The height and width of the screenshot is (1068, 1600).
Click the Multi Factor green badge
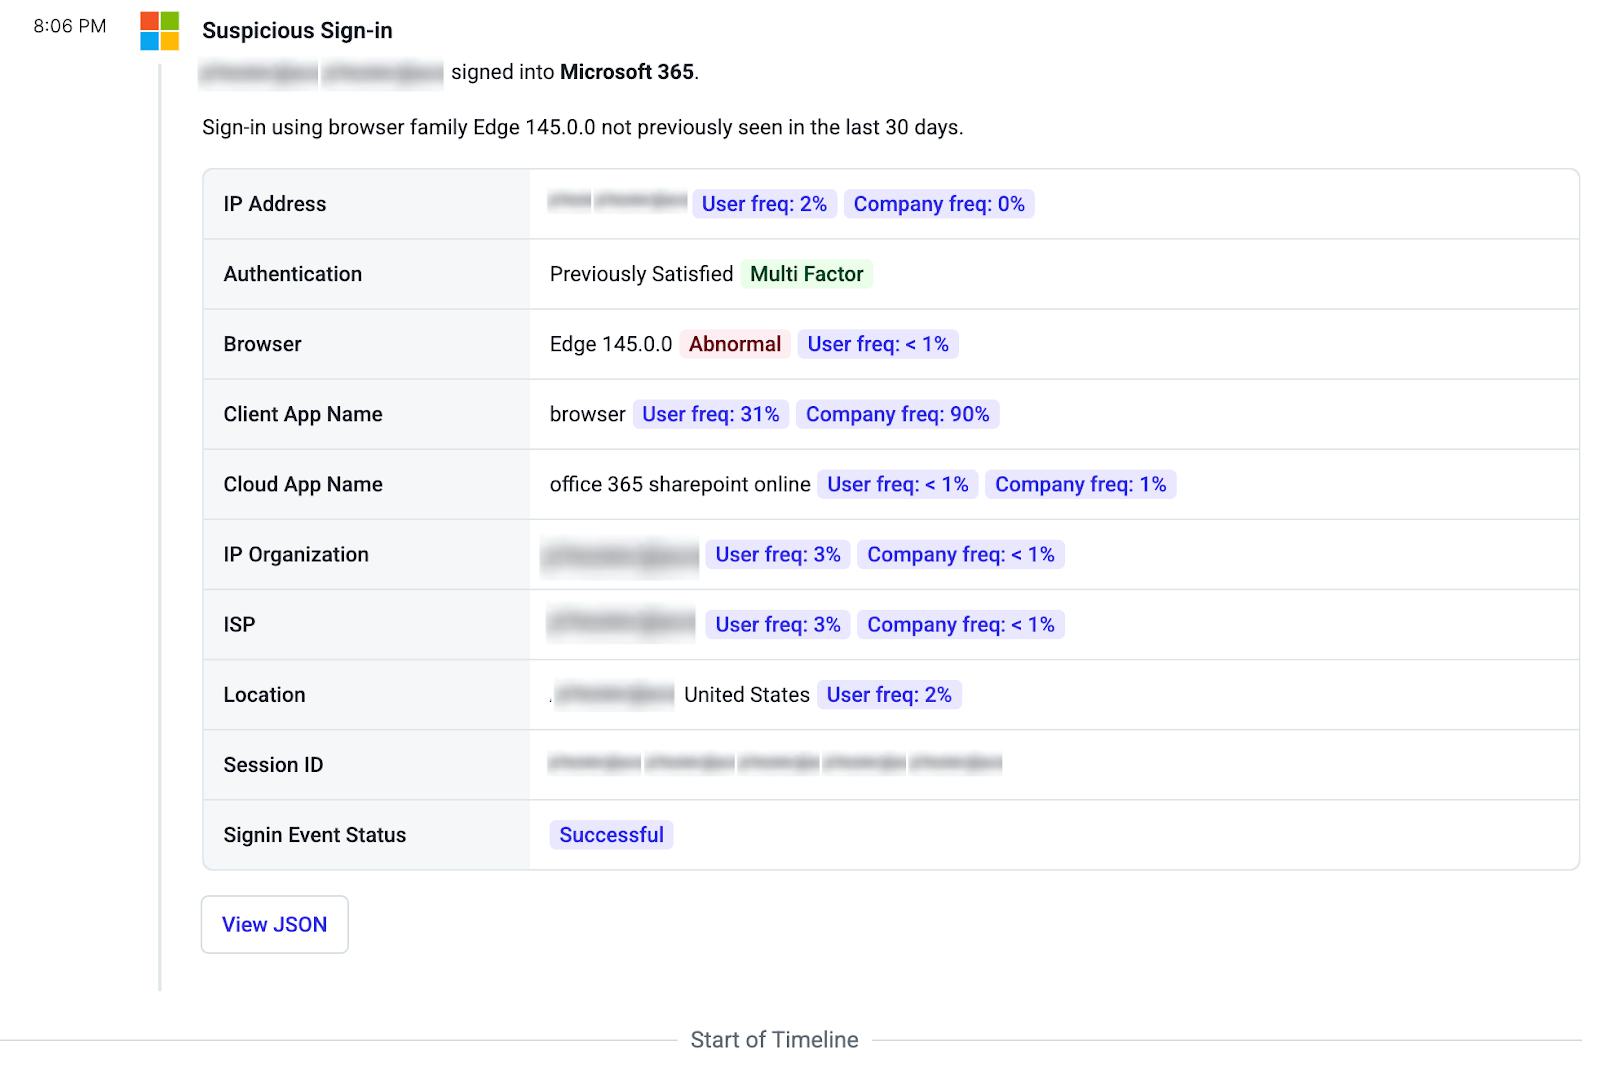(807, 274)
